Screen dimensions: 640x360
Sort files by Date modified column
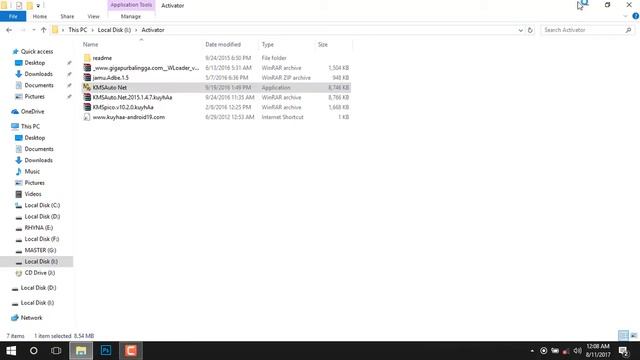pos(223,44)
